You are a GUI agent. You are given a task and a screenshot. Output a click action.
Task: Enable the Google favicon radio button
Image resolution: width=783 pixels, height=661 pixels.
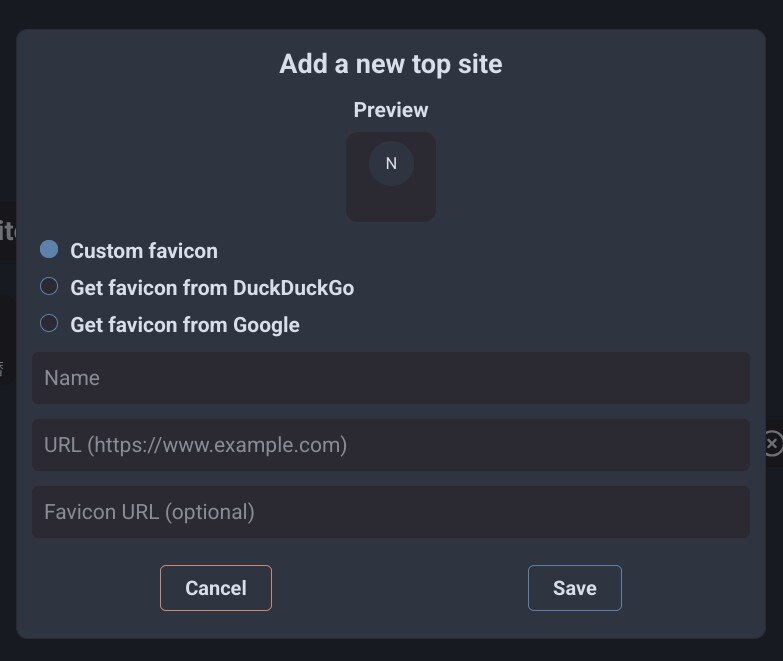click(49, 324)
